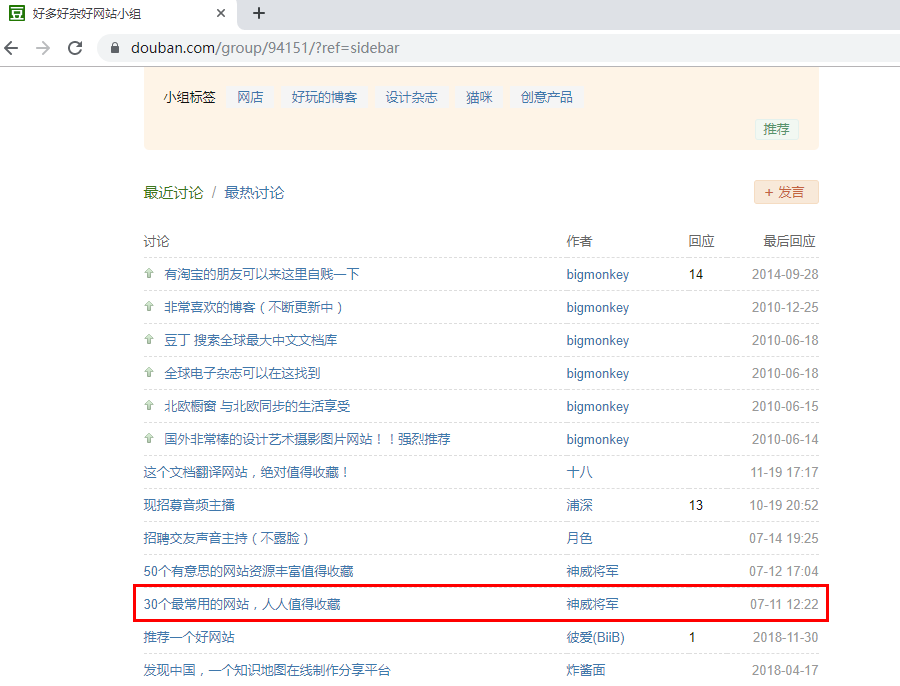Click the 作者 column header
Image resolution: width=900 pixels, height=686 pixels.
579,242
